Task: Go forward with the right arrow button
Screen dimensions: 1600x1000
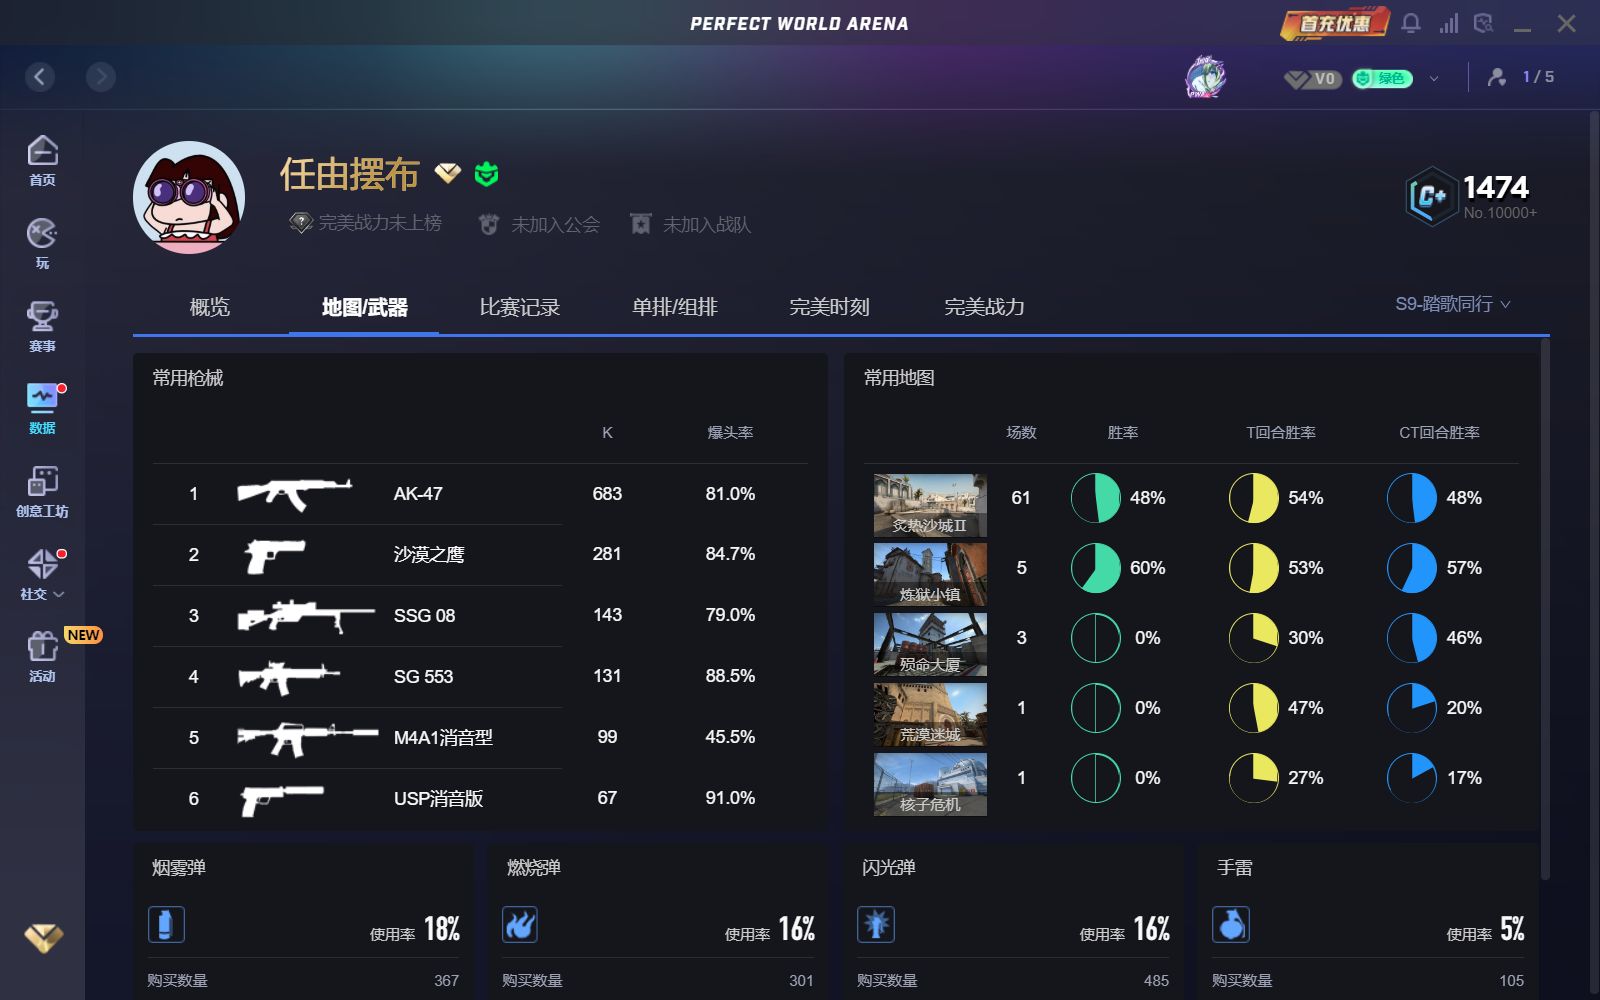Action: coord(100,76)
